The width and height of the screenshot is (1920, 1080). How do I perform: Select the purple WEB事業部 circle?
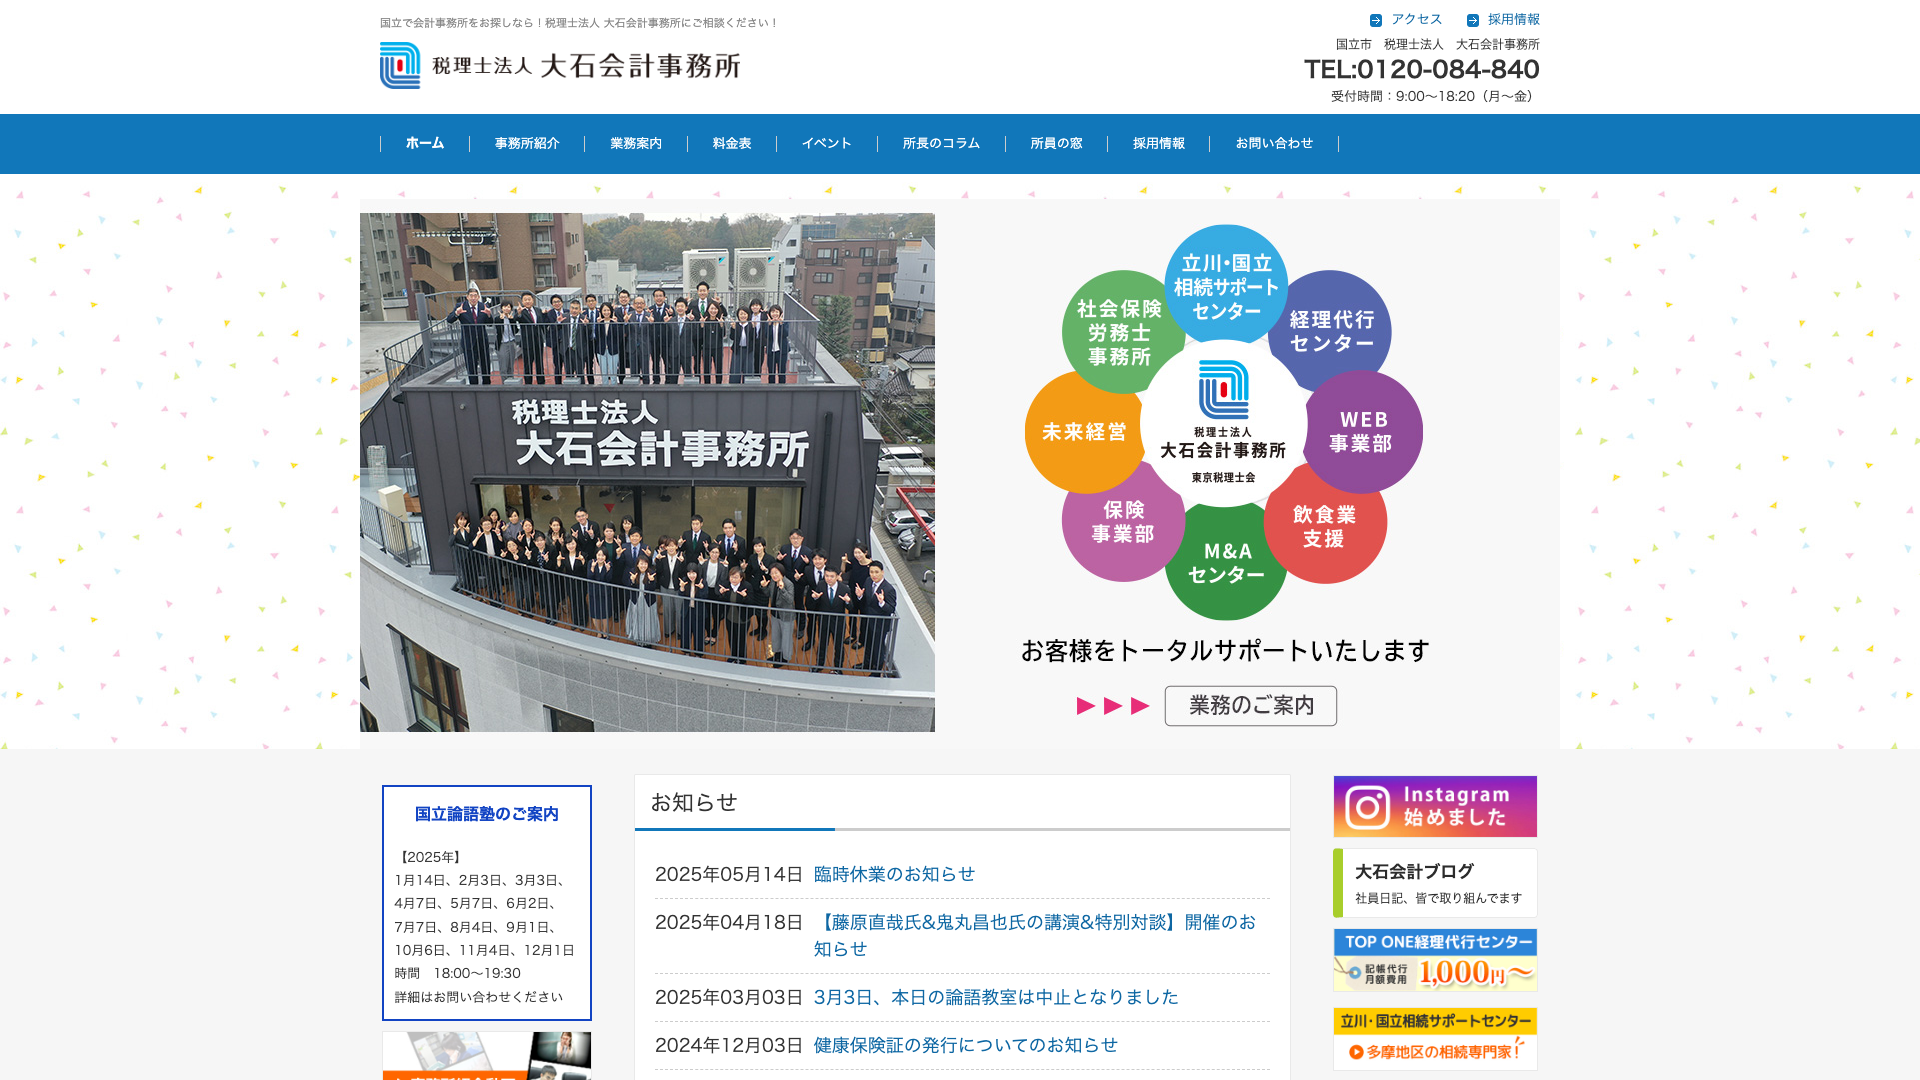pyautogui.click(x=1364, y=431)
